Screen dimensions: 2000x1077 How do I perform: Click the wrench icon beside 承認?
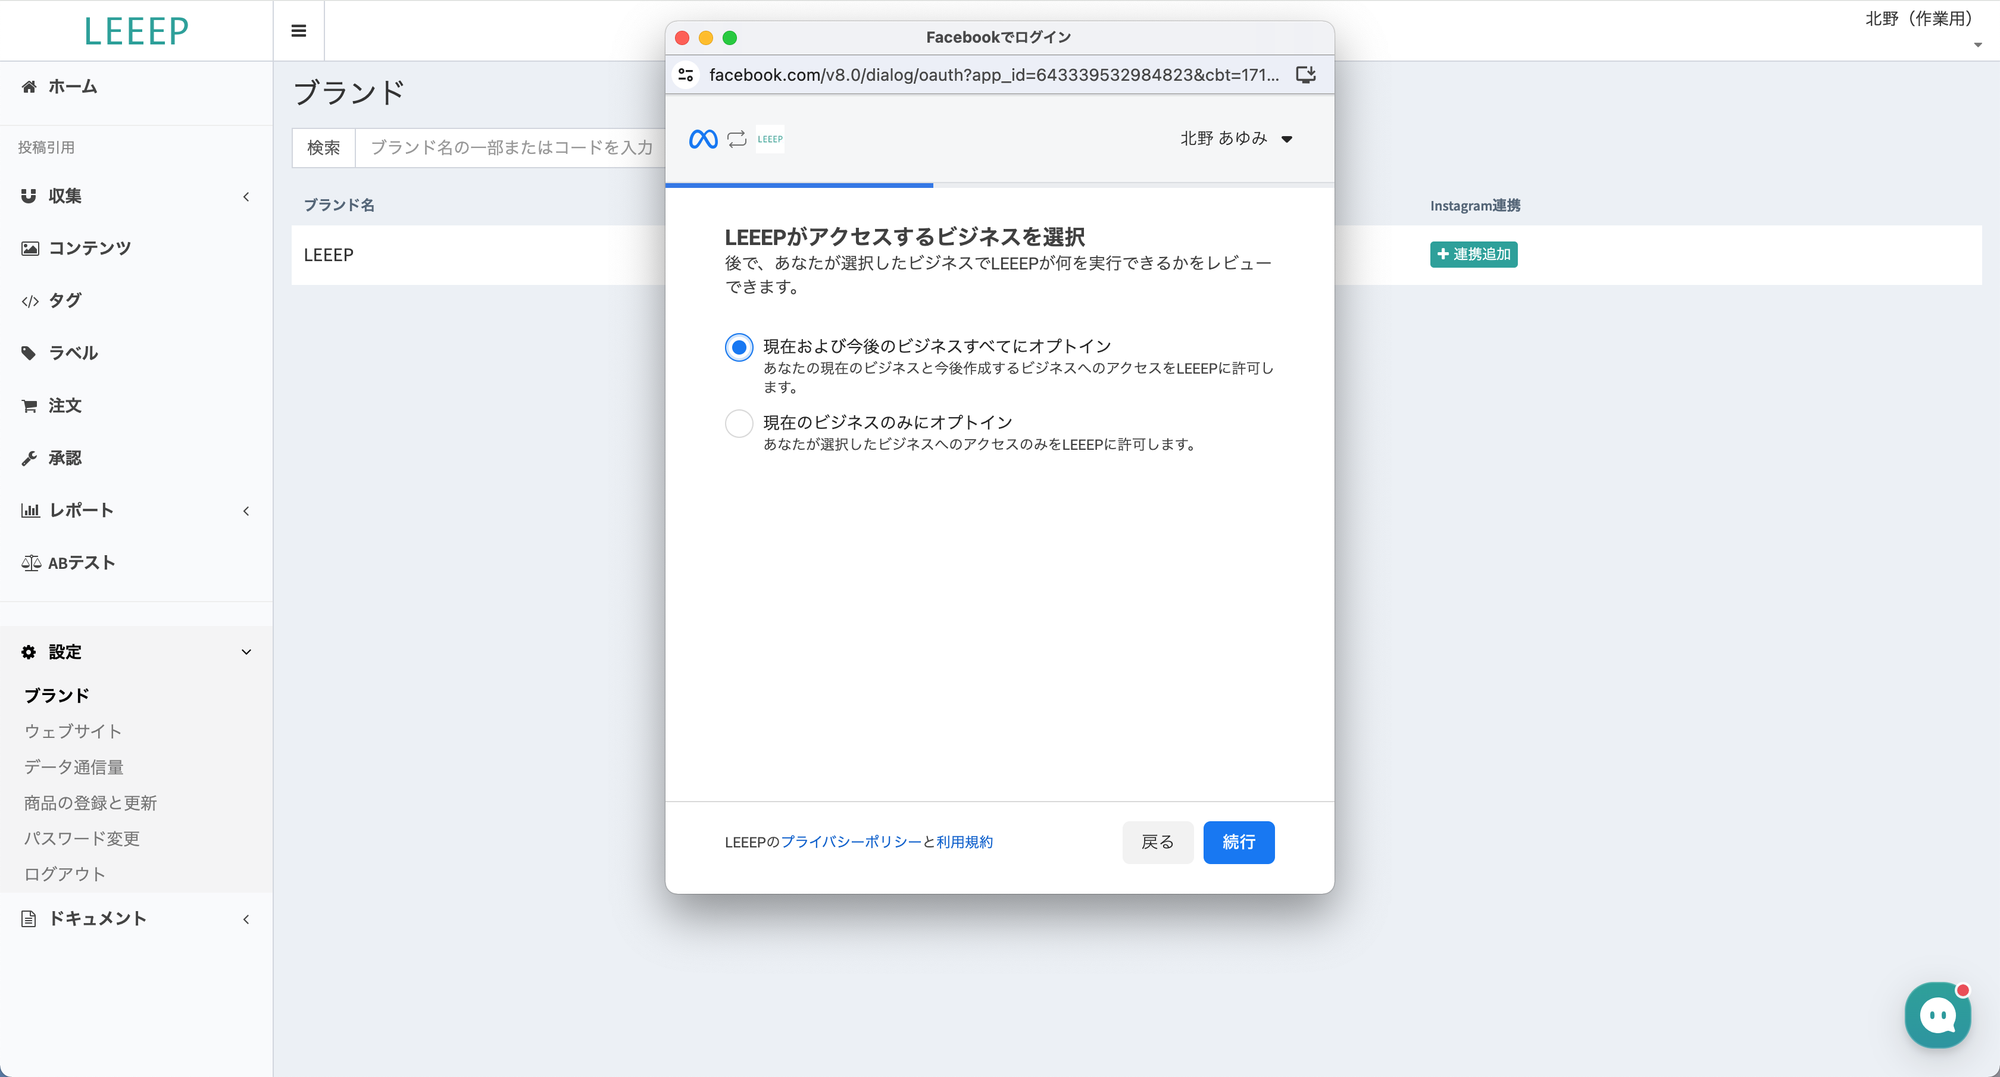tap(29, 458)
